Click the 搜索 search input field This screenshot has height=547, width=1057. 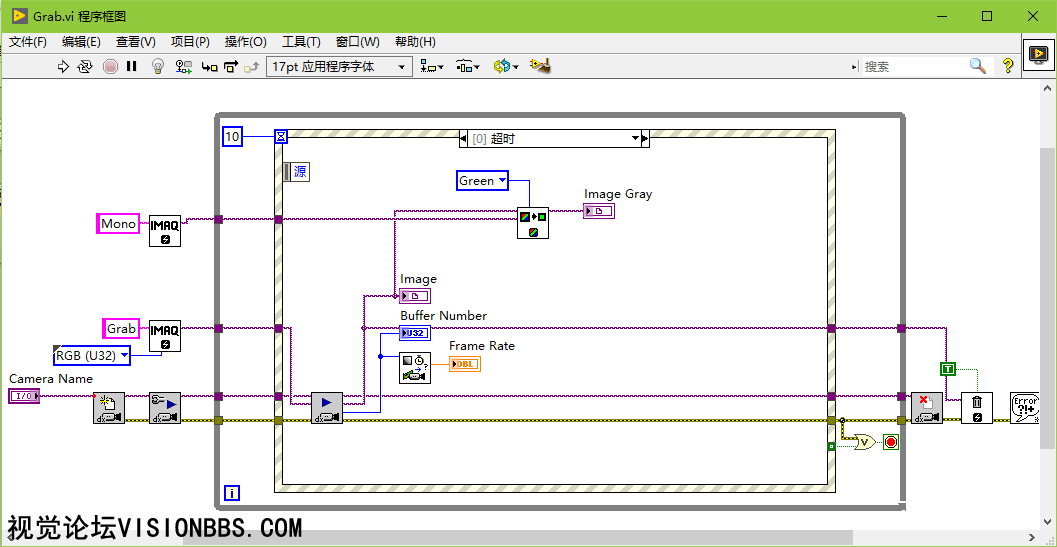(912, 66)
